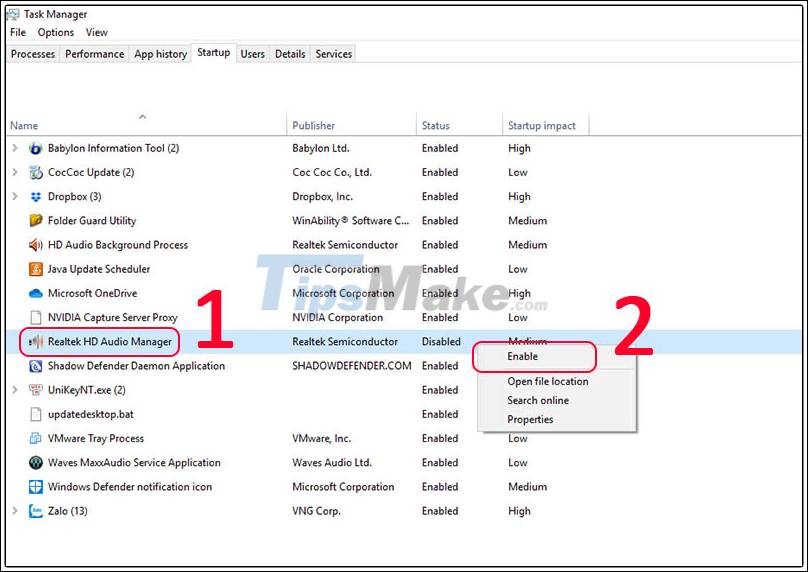Viewport: 808px width, 572px height.
Task: Click the Windows Defender notification shield icon
Action: (x=36, y=487)
